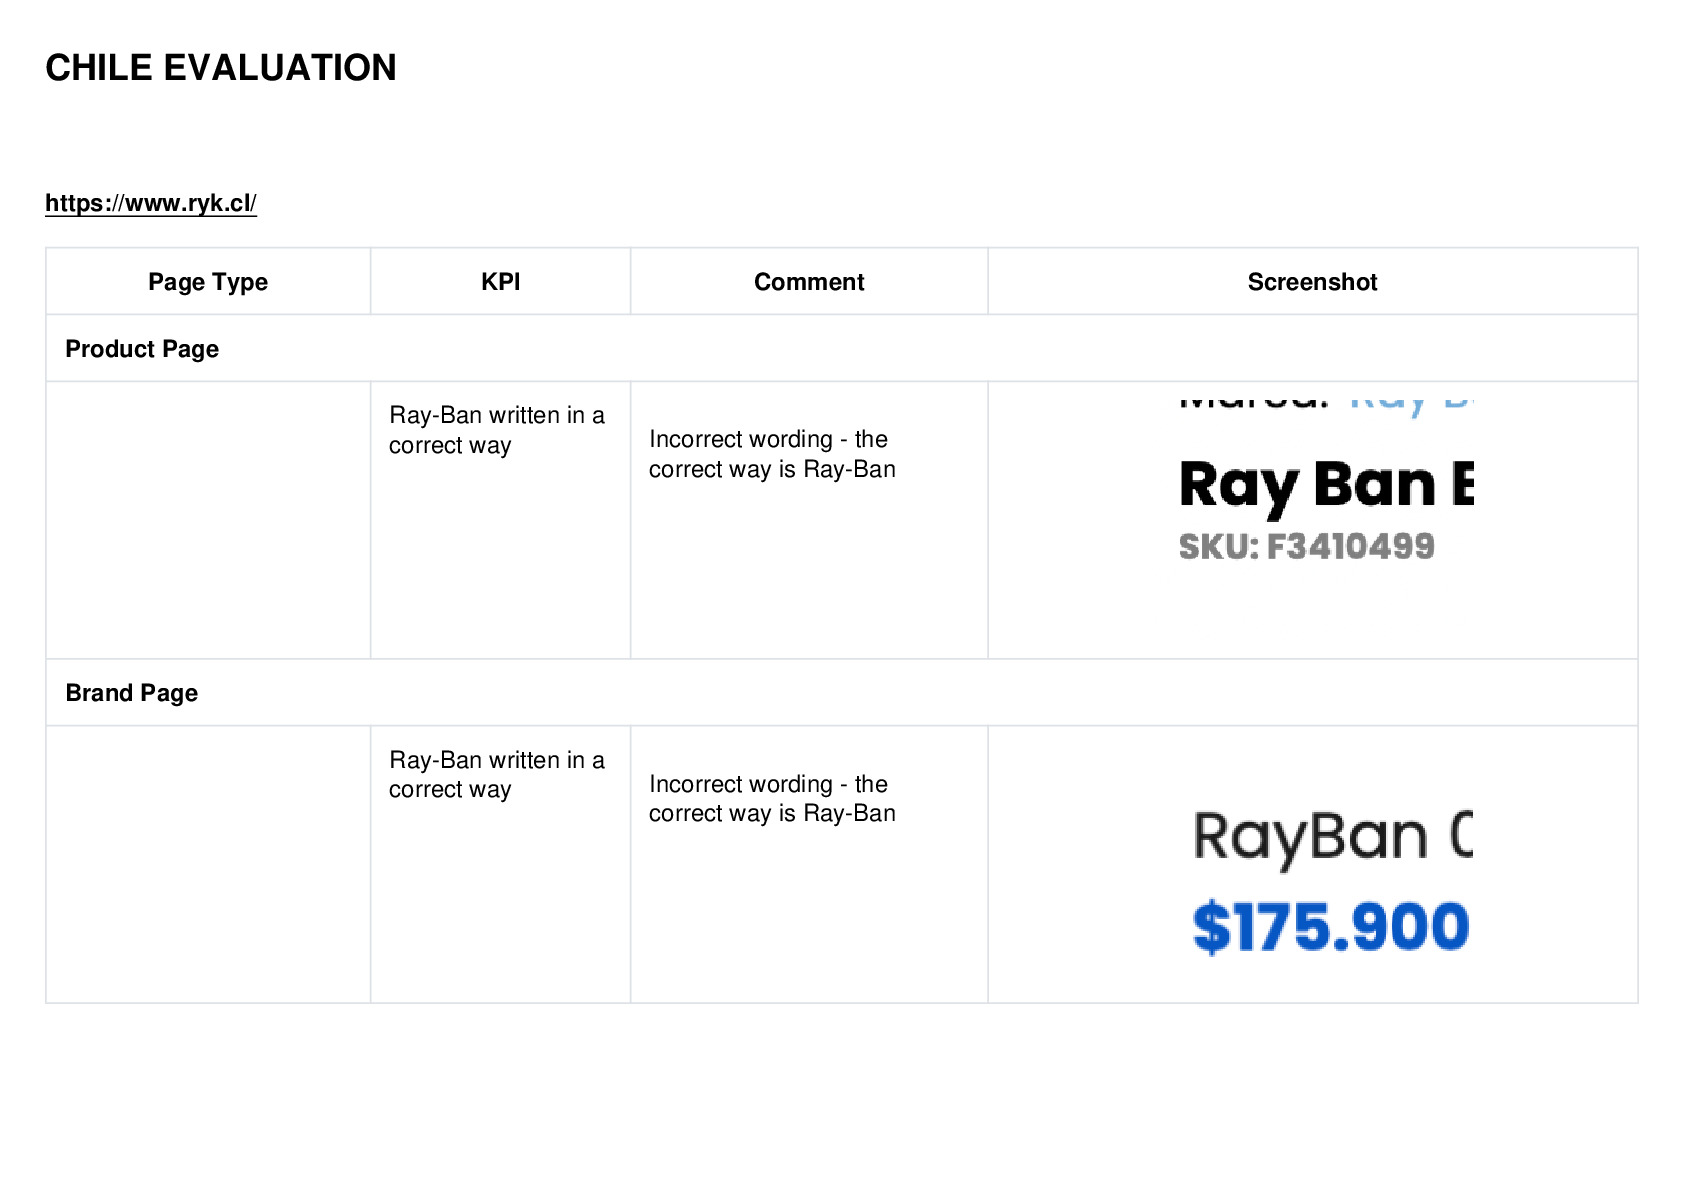Click the $175.900 price image
Viewport: 1684px width, 1191px height.
pos(1331,926)
